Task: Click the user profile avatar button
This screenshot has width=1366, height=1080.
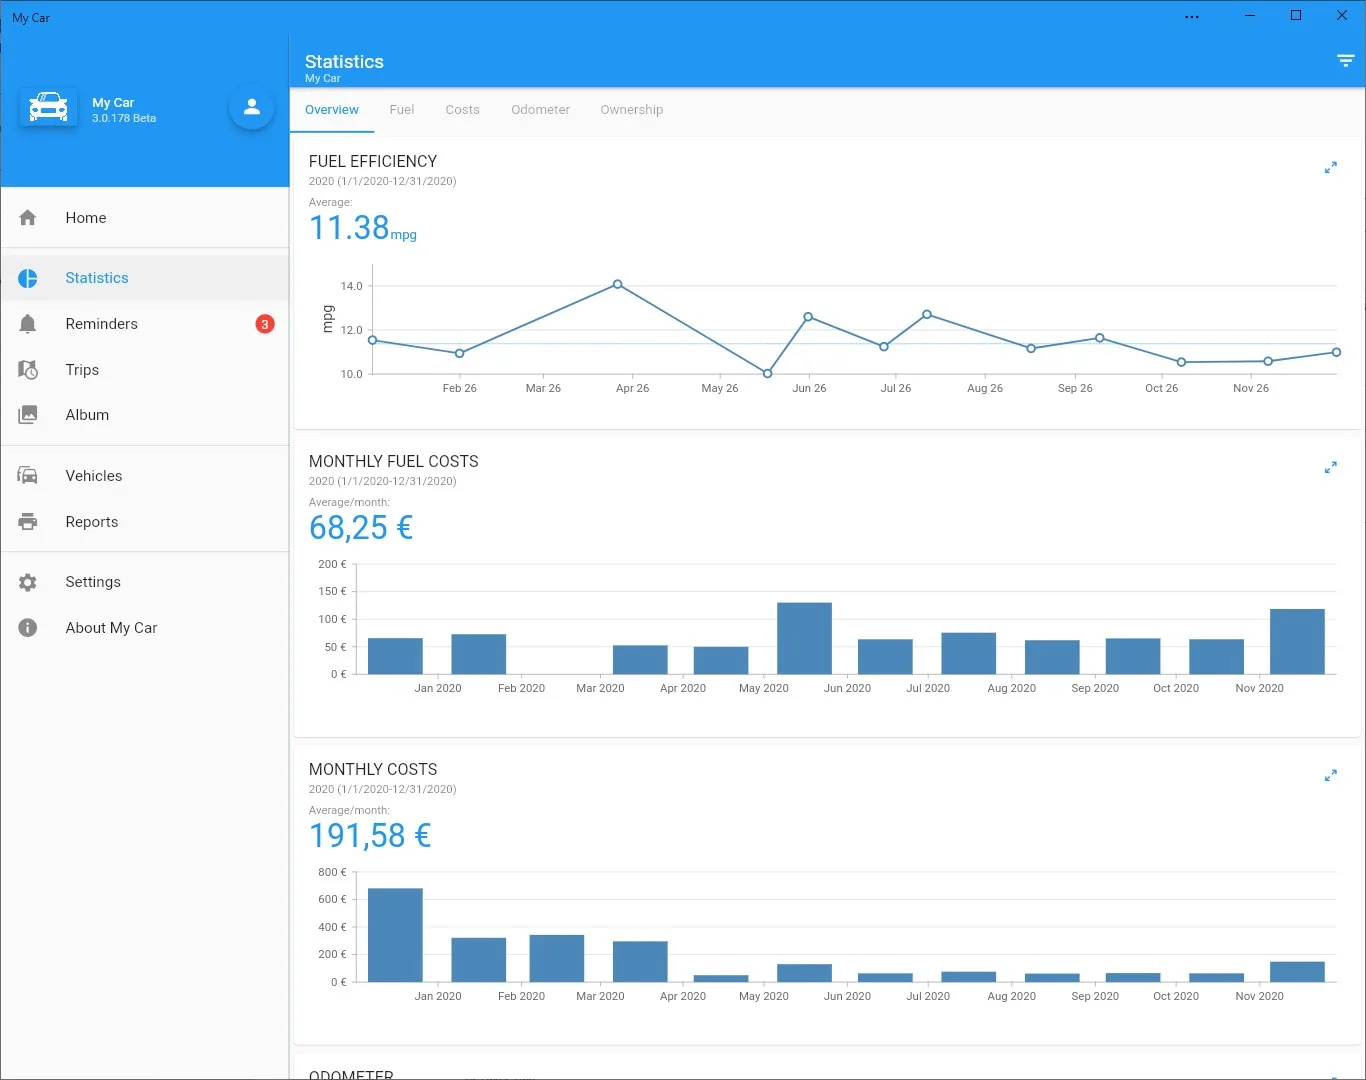Action: coord(252,107)
